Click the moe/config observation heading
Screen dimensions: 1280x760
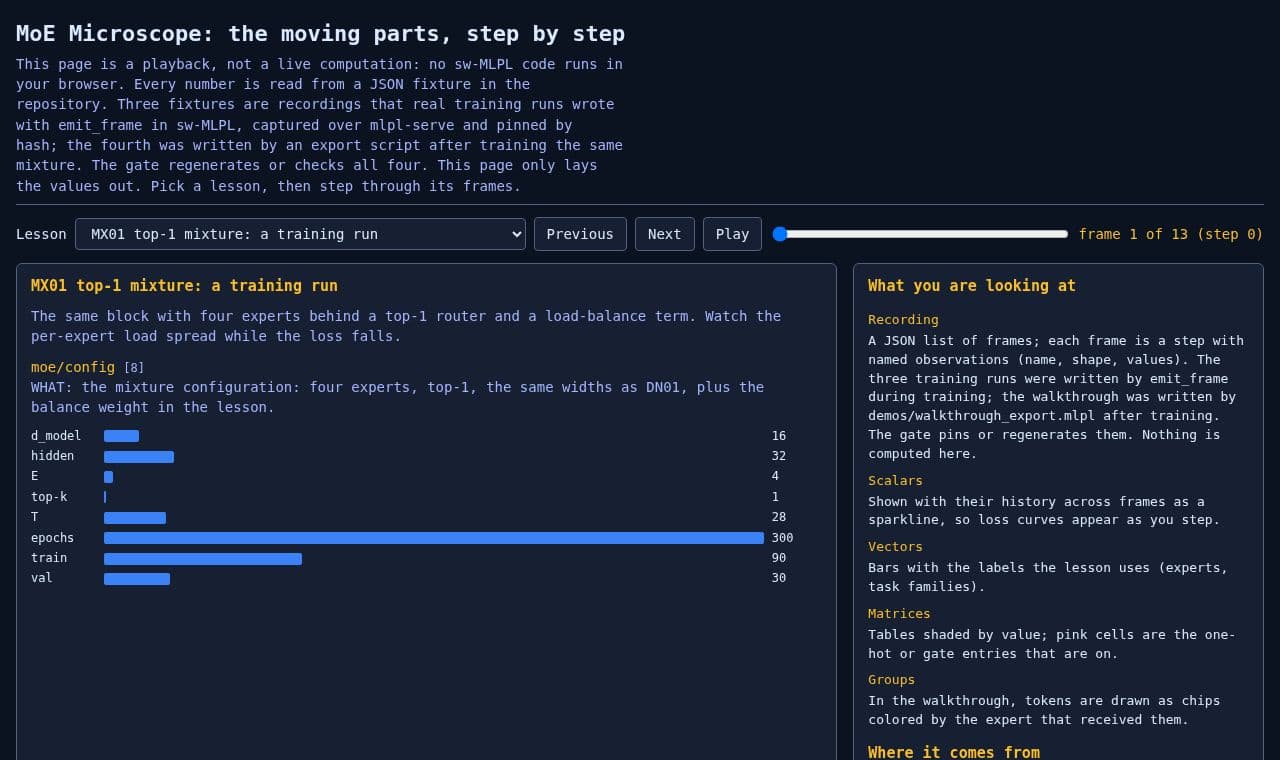[73, 367]
